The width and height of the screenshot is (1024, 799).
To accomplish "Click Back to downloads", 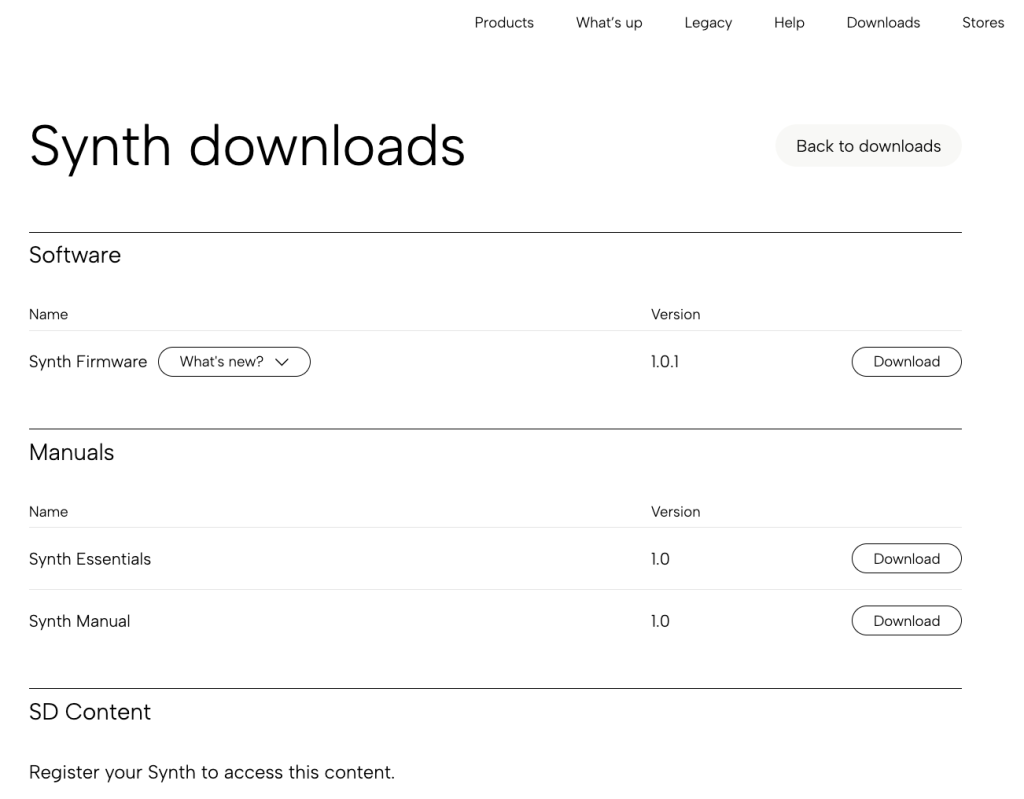I will pyautogui.click(x=868, y=145).
